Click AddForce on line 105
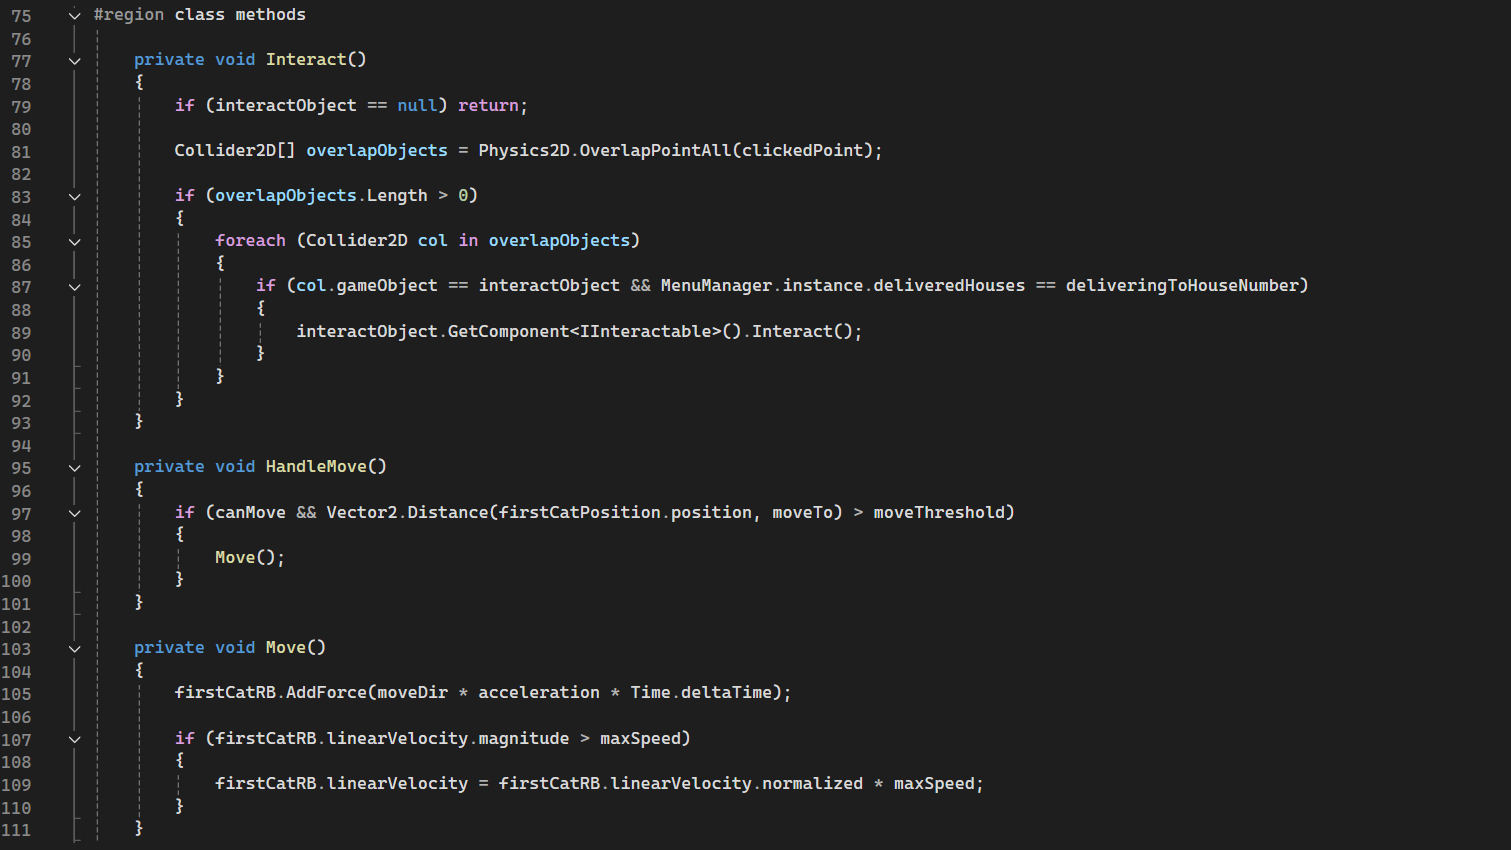 [x=326, y=693]
